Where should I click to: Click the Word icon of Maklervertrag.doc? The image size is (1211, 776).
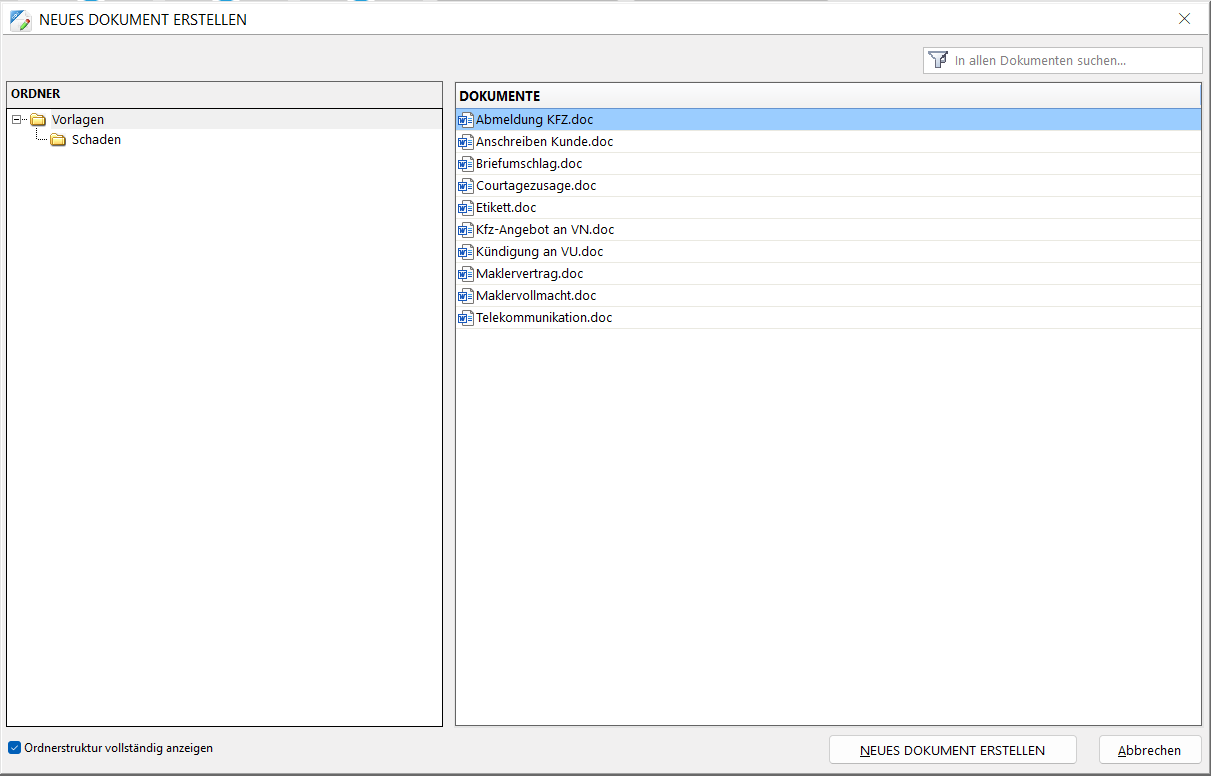(465, 274)
